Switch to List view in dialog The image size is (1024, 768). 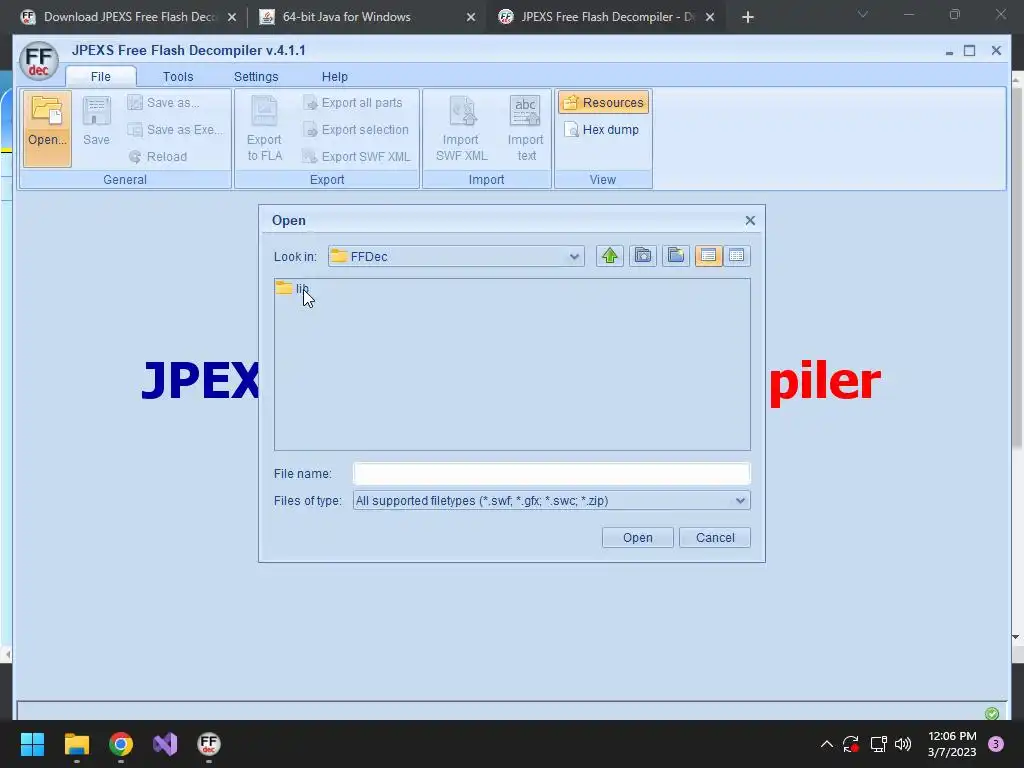[x=709, y=256]
